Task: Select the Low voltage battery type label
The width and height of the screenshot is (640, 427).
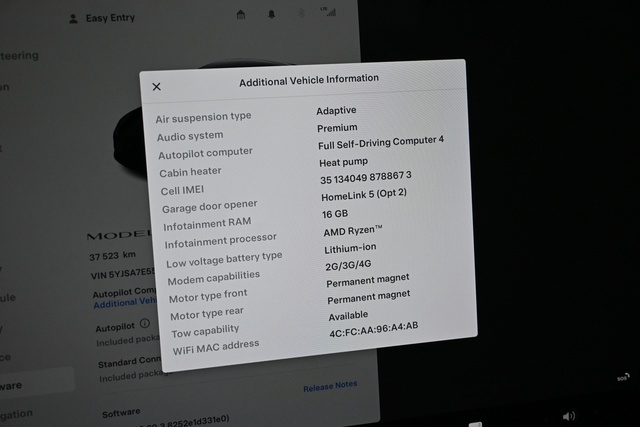Action: 224,260
